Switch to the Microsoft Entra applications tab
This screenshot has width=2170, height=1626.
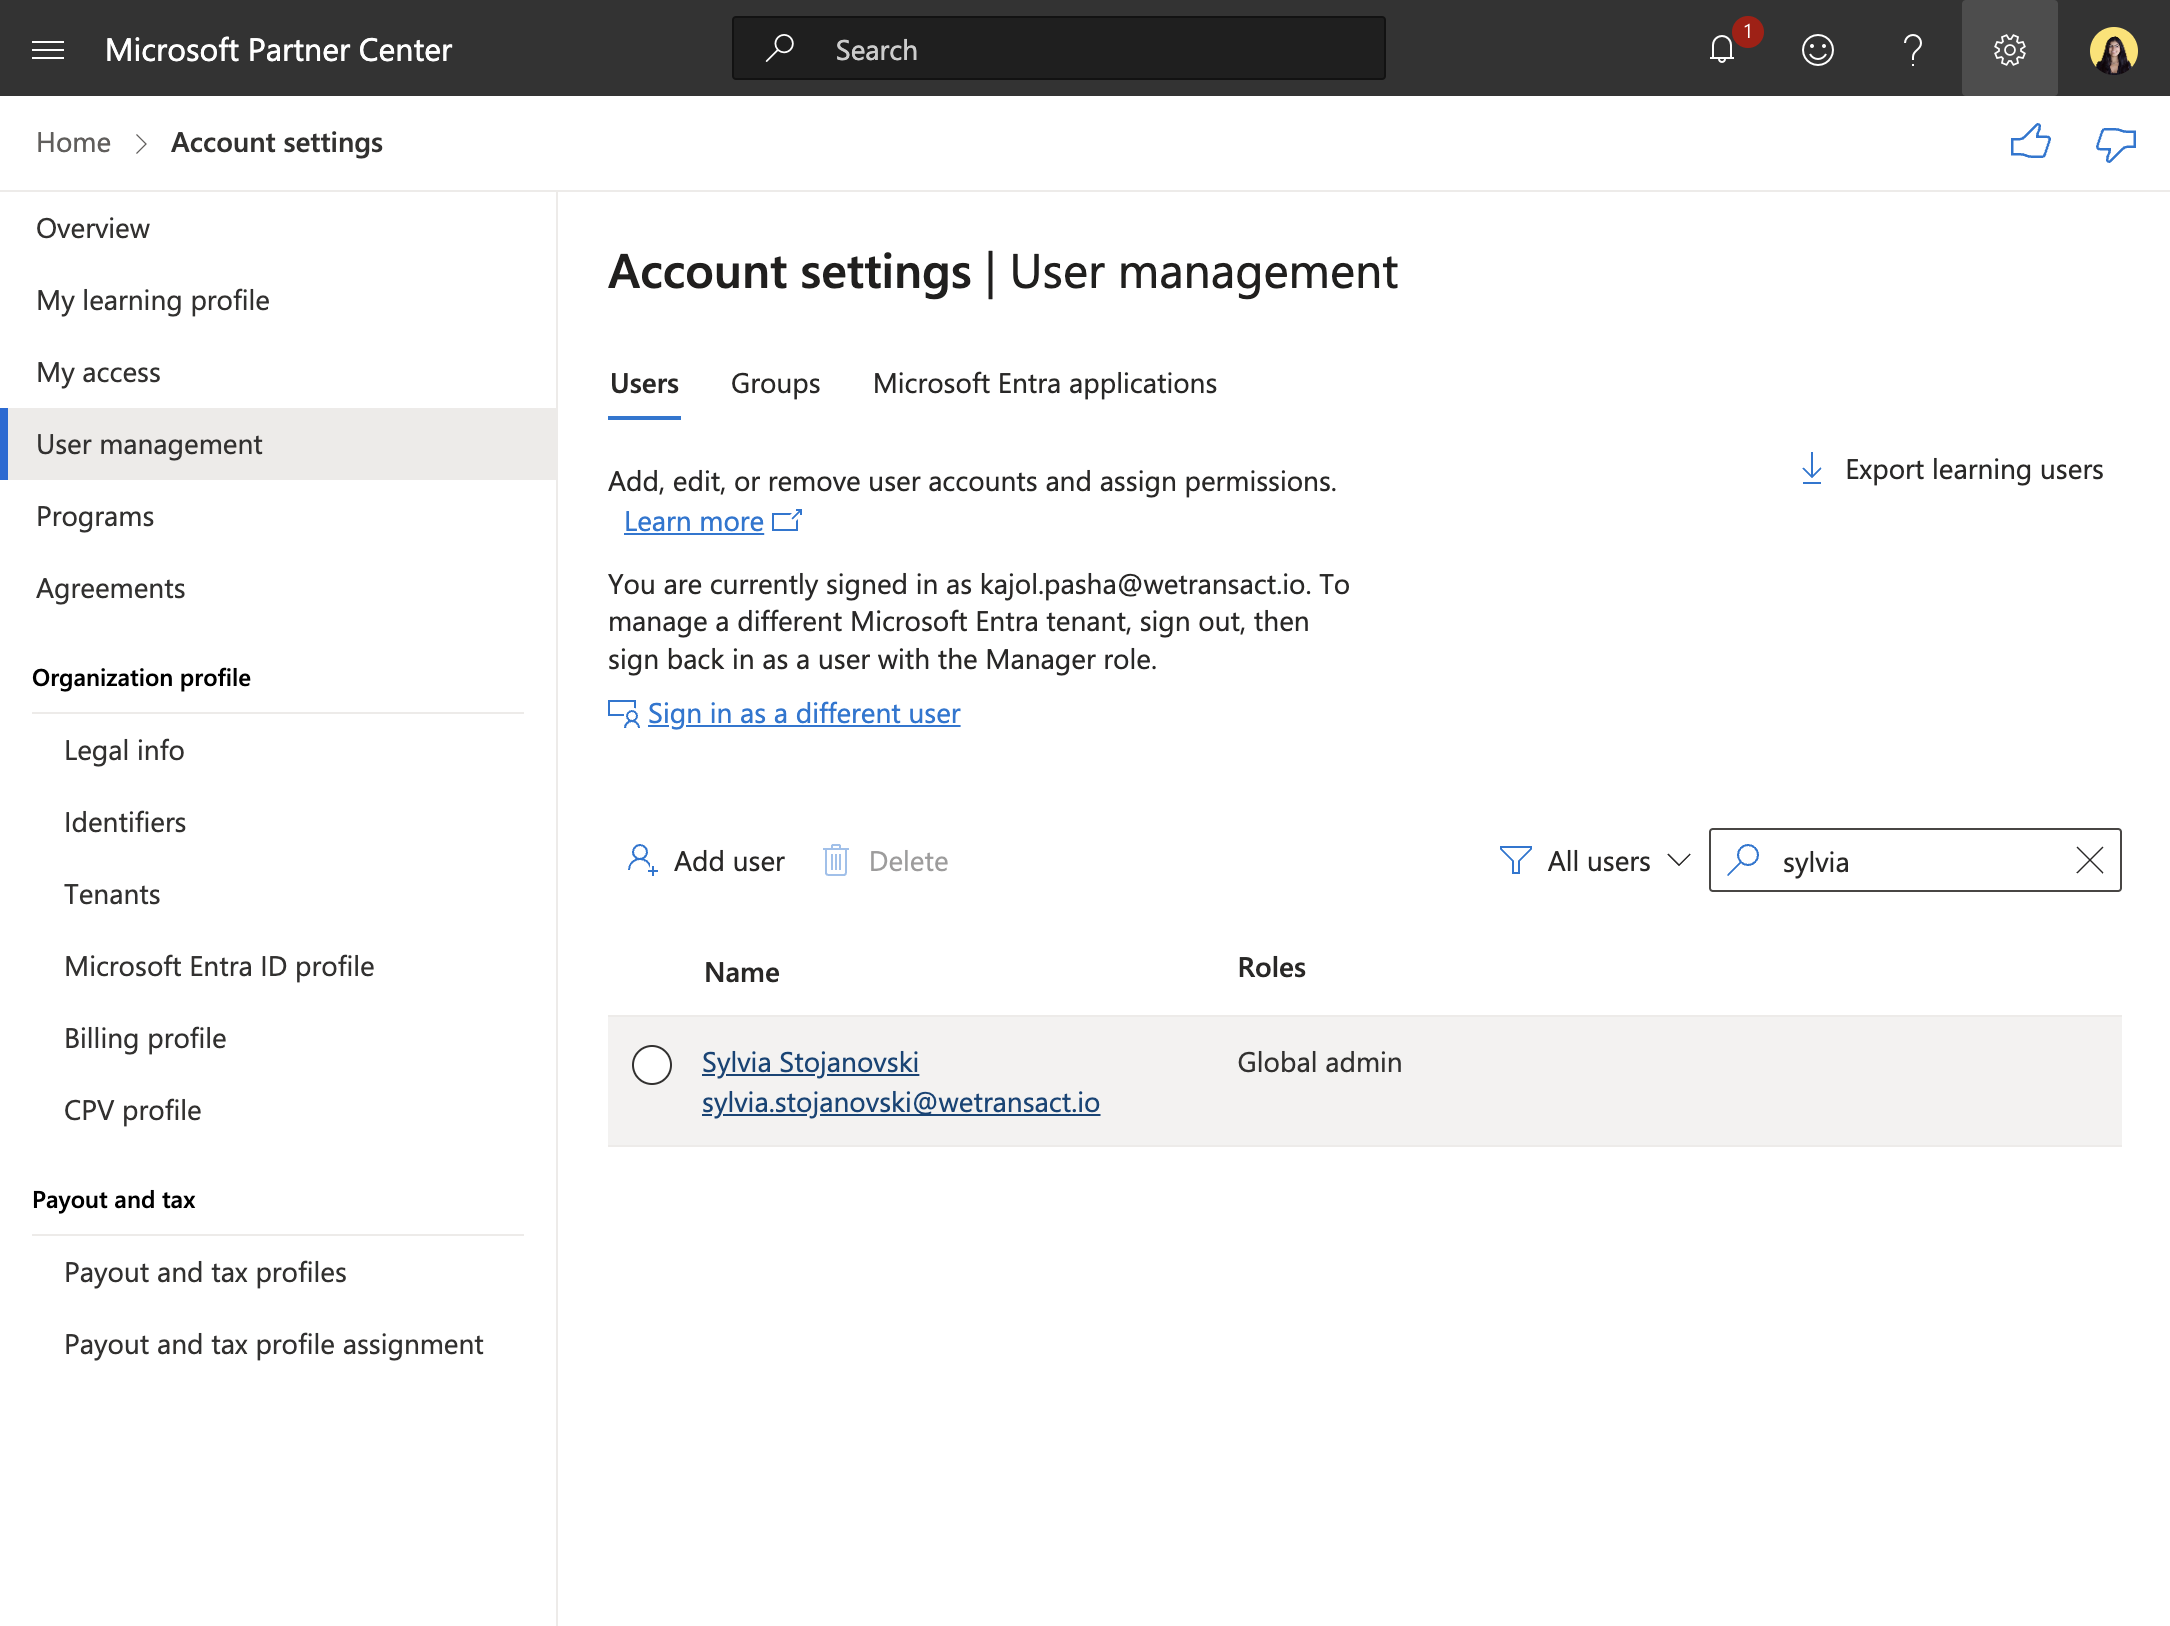1044,384
